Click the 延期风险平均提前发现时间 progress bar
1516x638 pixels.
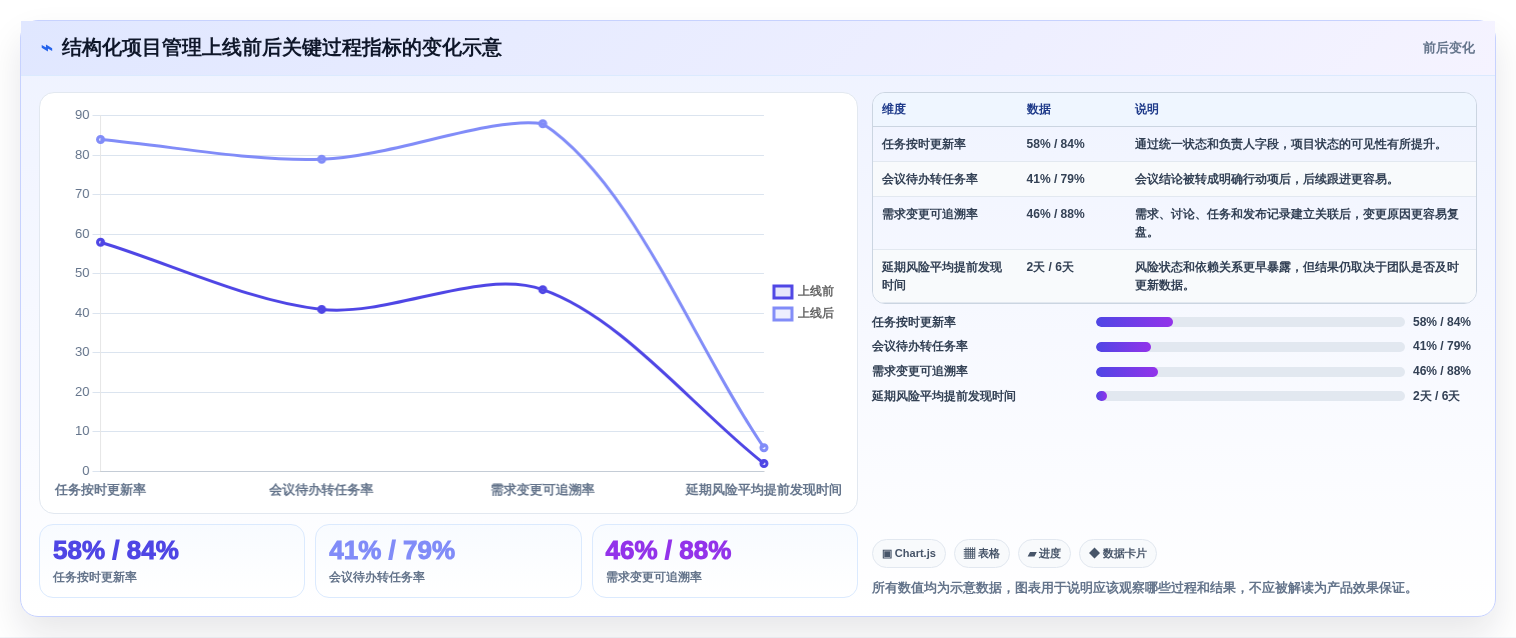tap(1250, 396)
